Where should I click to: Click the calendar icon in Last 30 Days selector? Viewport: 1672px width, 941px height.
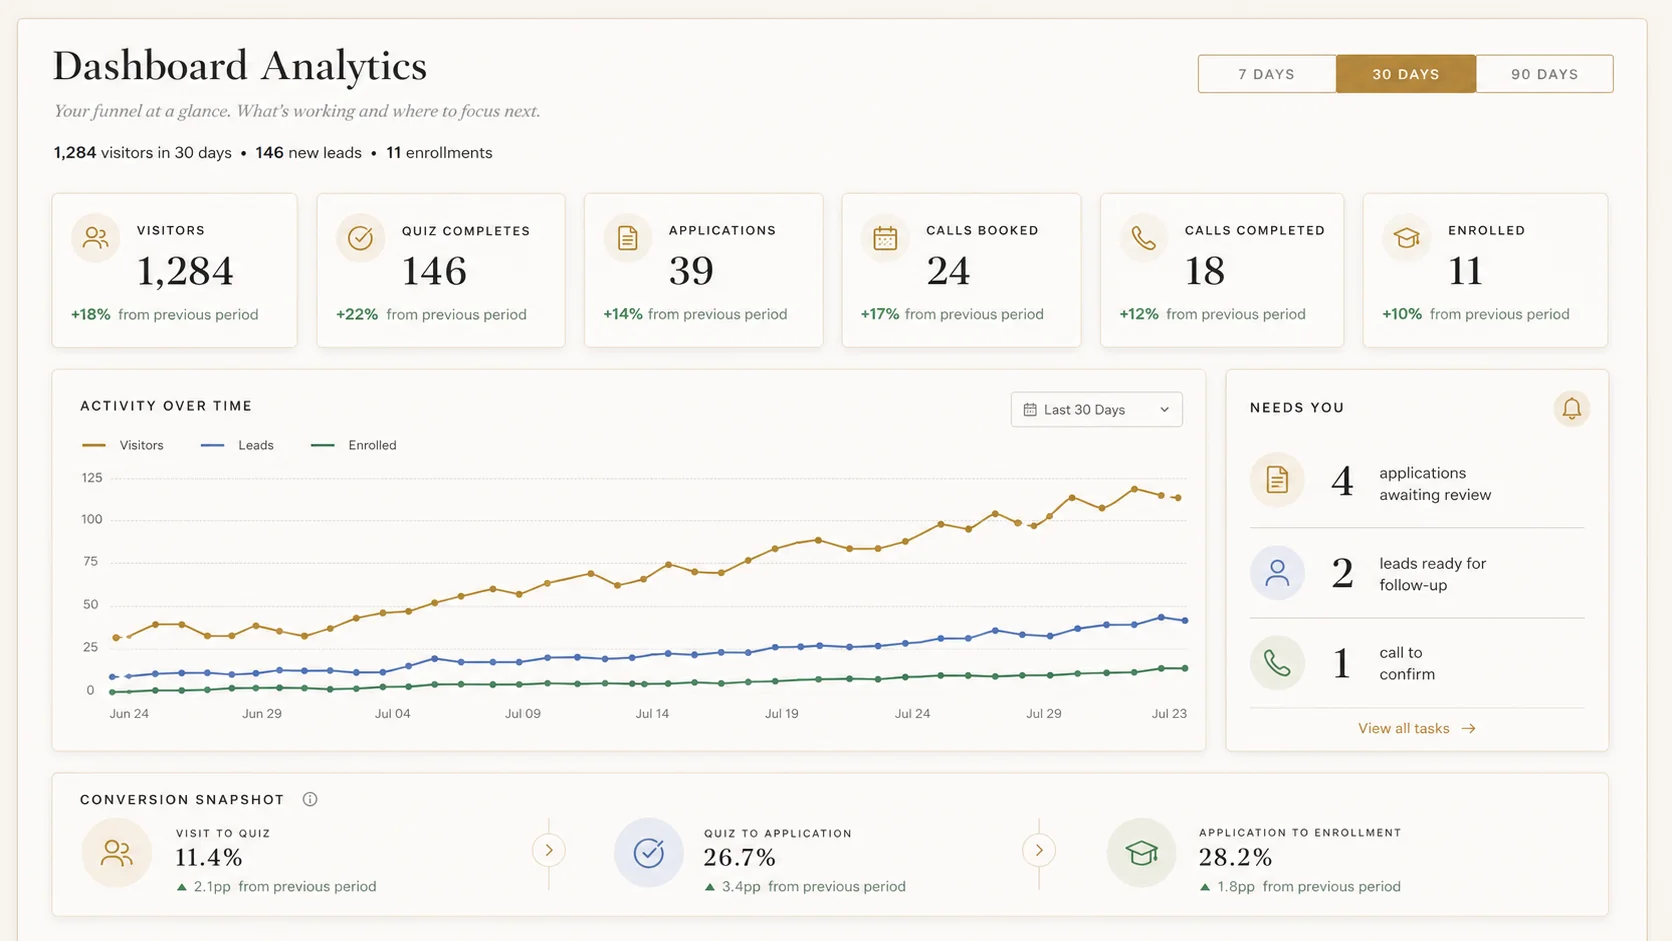click(1030, 410)
